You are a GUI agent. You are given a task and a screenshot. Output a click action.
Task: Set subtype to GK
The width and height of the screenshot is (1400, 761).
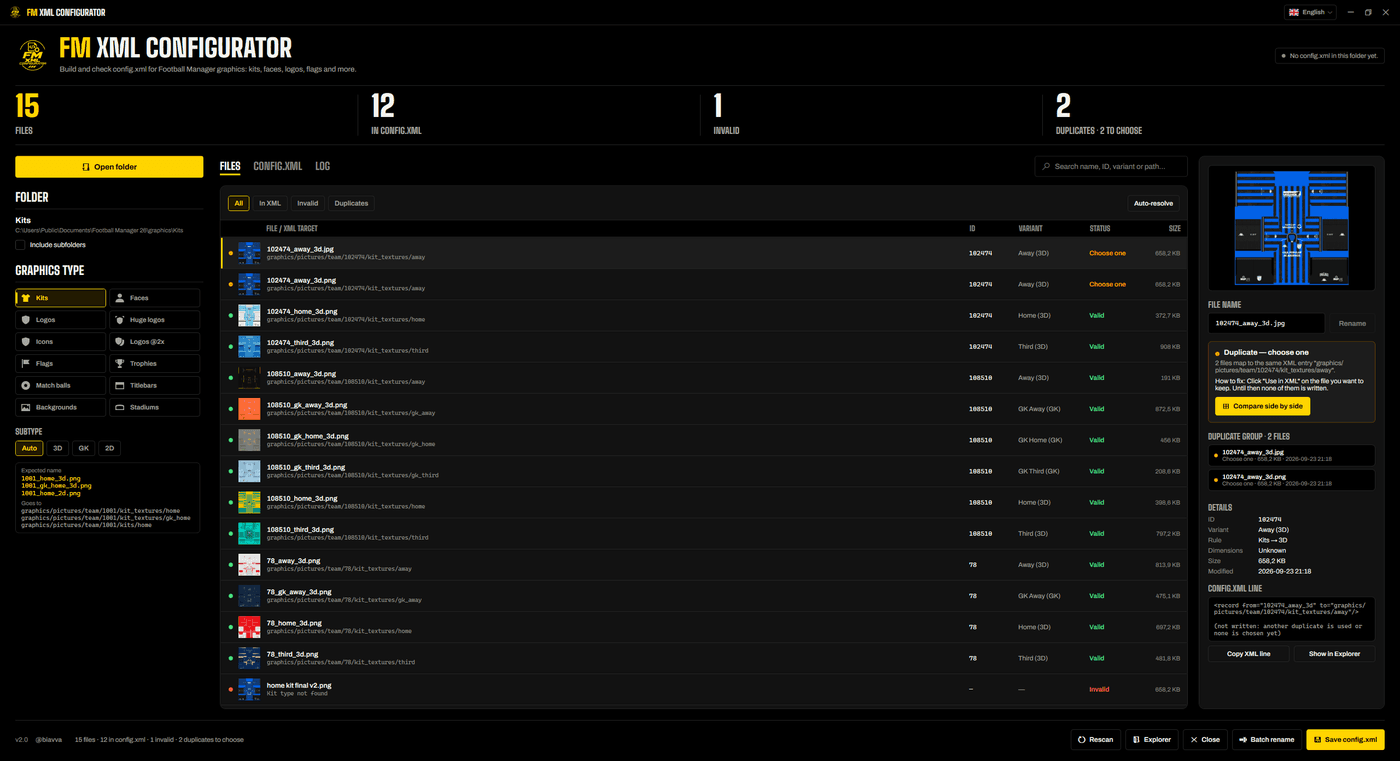click(84, 448)
